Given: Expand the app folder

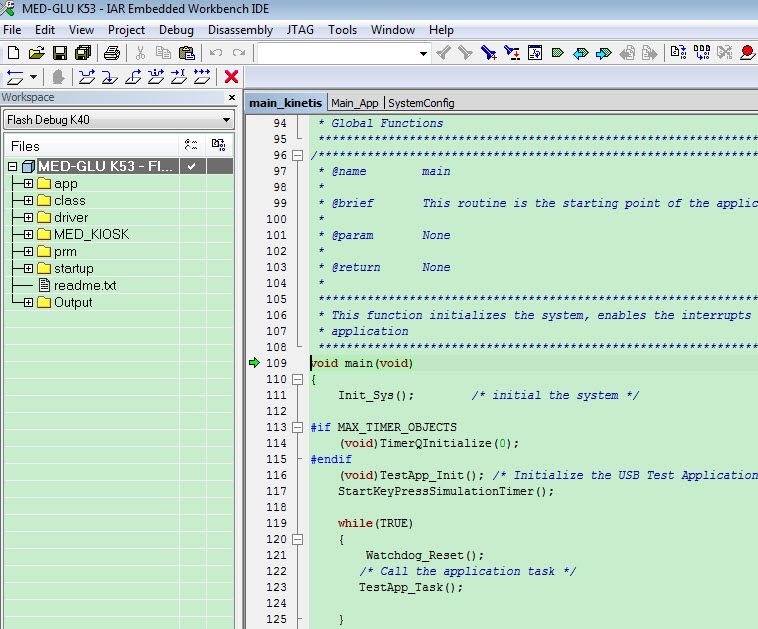Looking at the screenshot, I should (x=29, y=184).
